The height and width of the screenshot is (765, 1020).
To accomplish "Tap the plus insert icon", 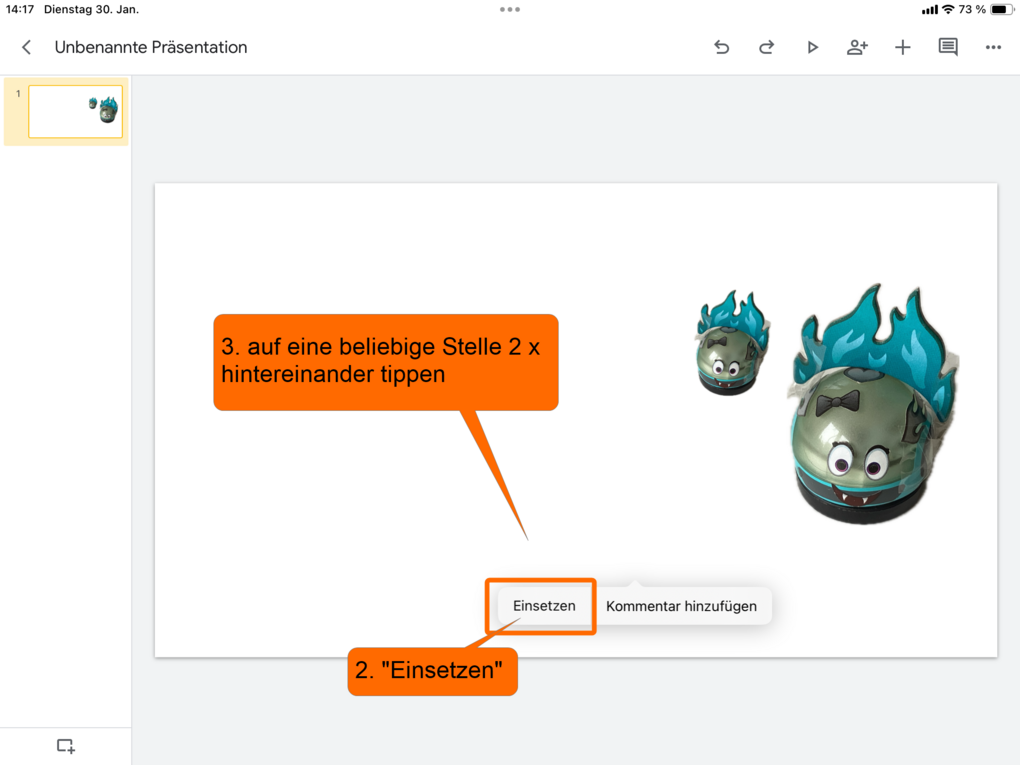I will (902, 47).
